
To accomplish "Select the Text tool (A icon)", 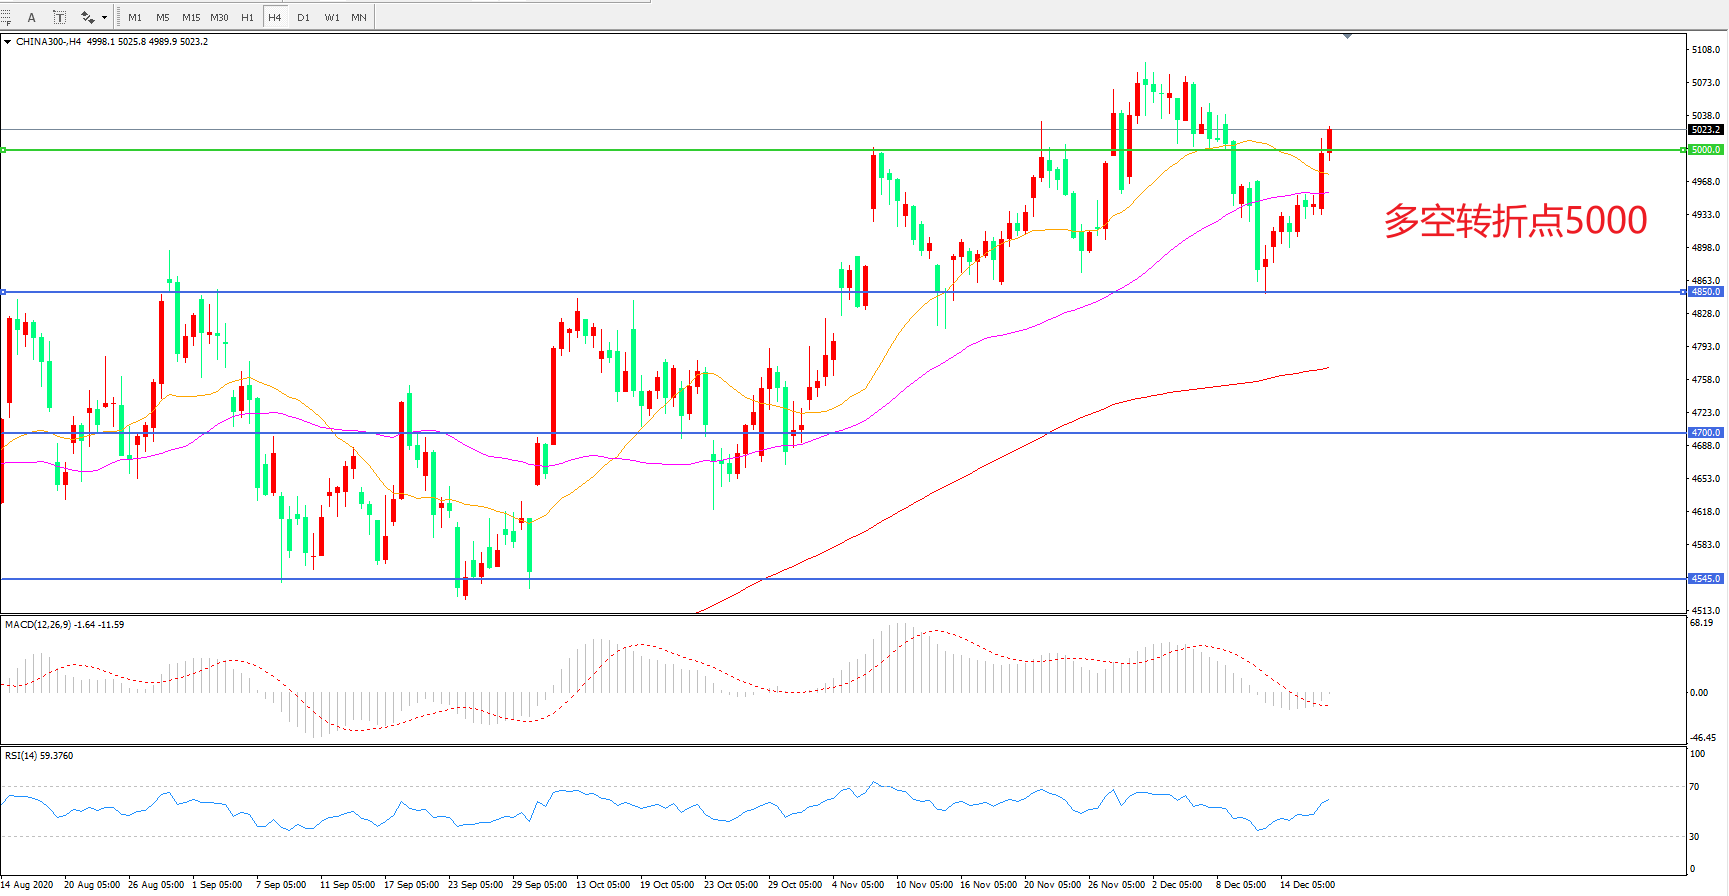I will (x=32, y=17).
